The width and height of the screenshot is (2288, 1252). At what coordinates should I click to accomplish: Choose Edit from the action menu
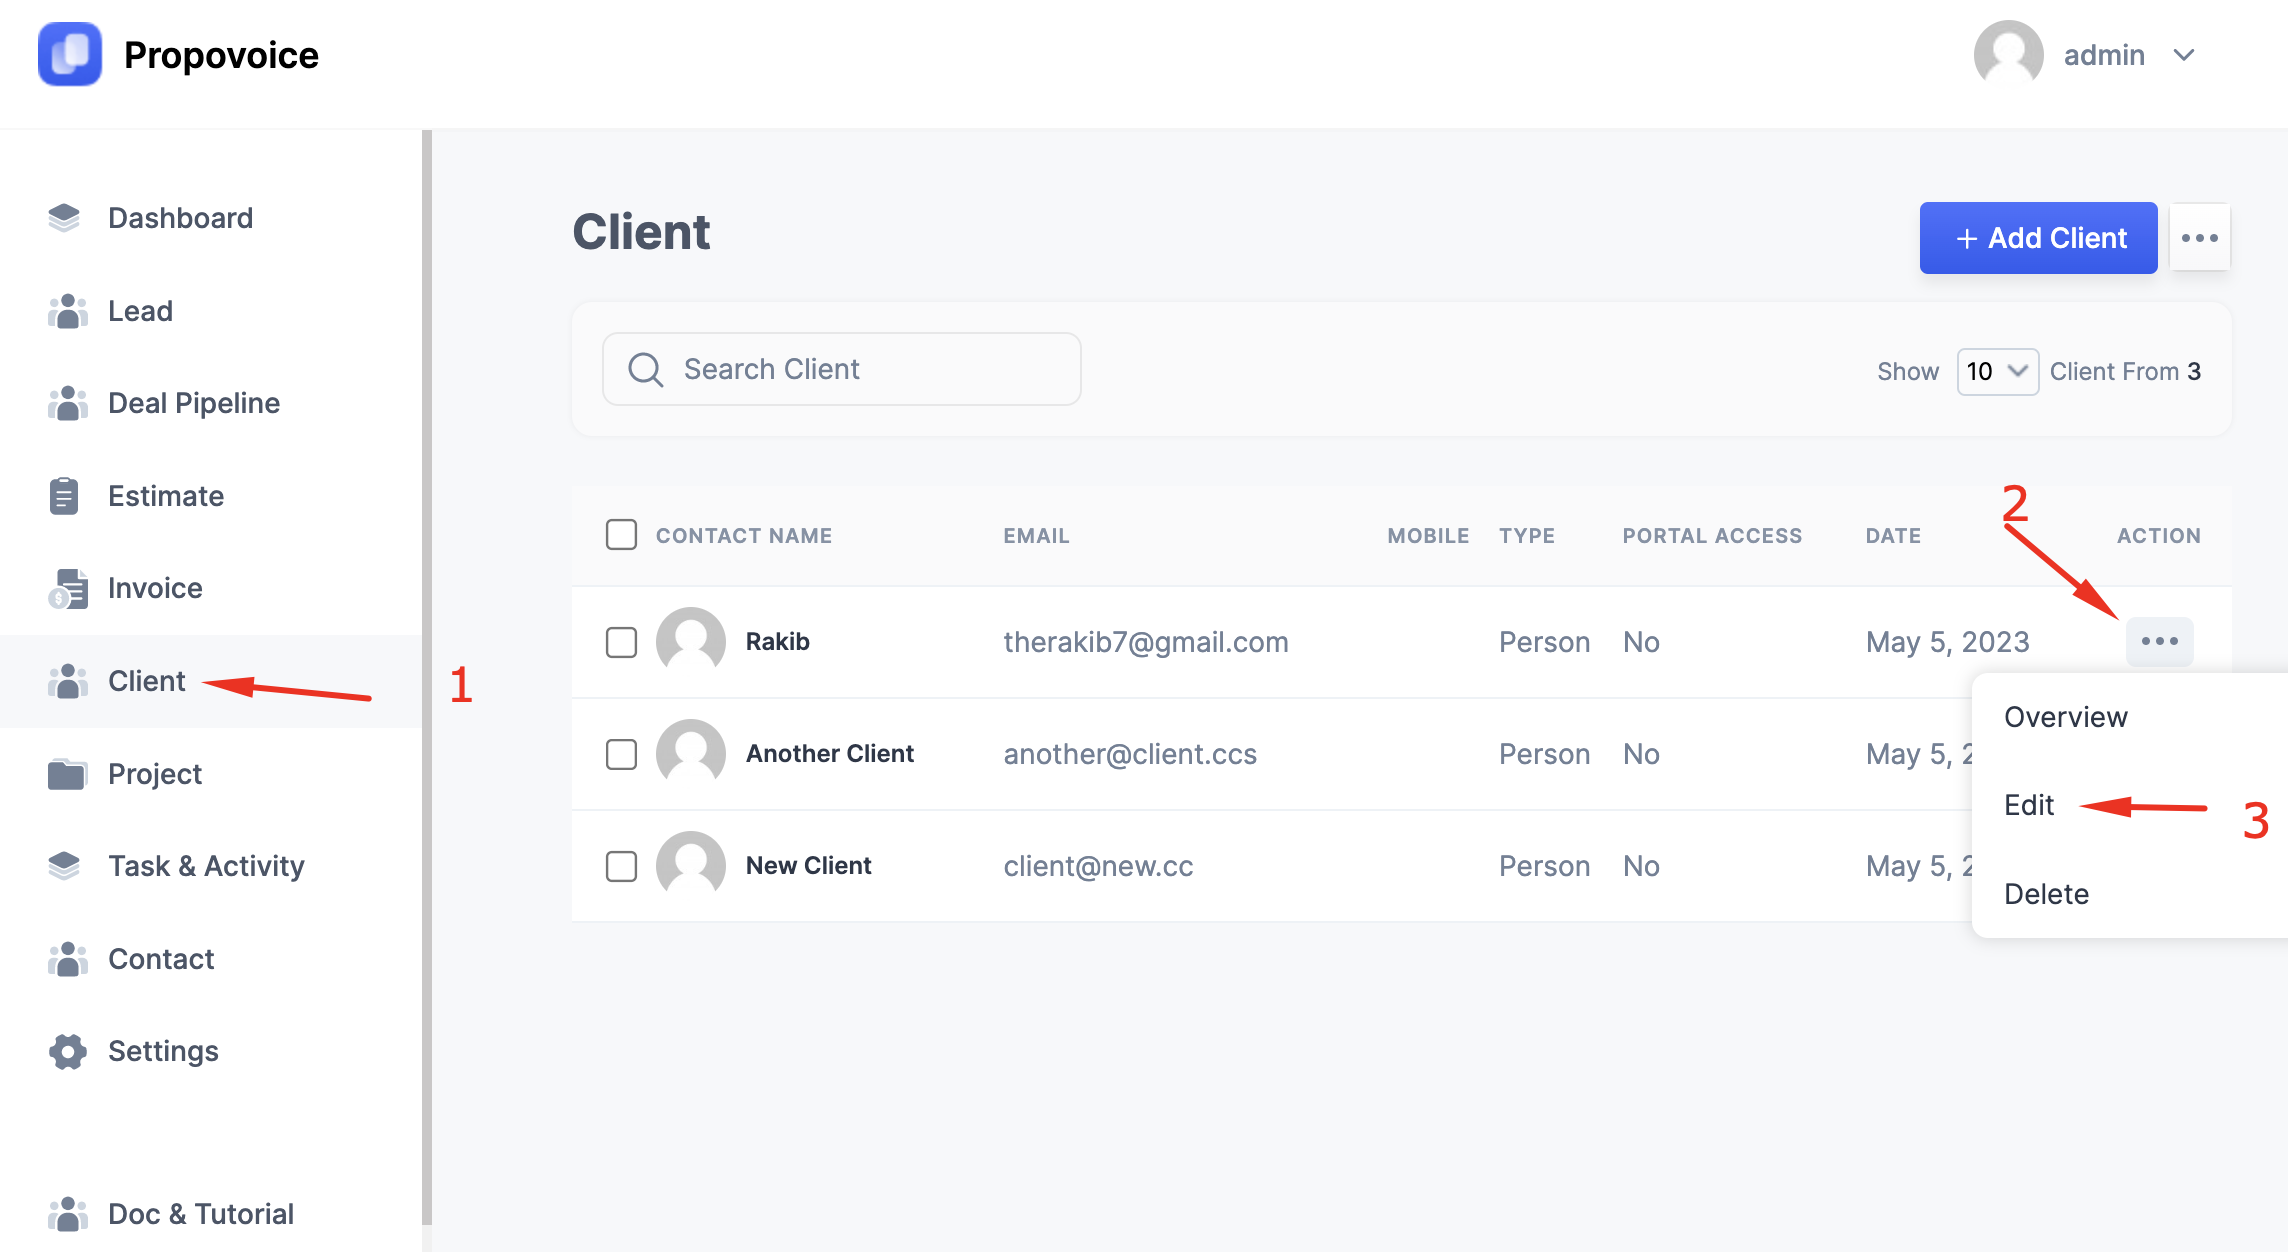(x=2029, y=805)
